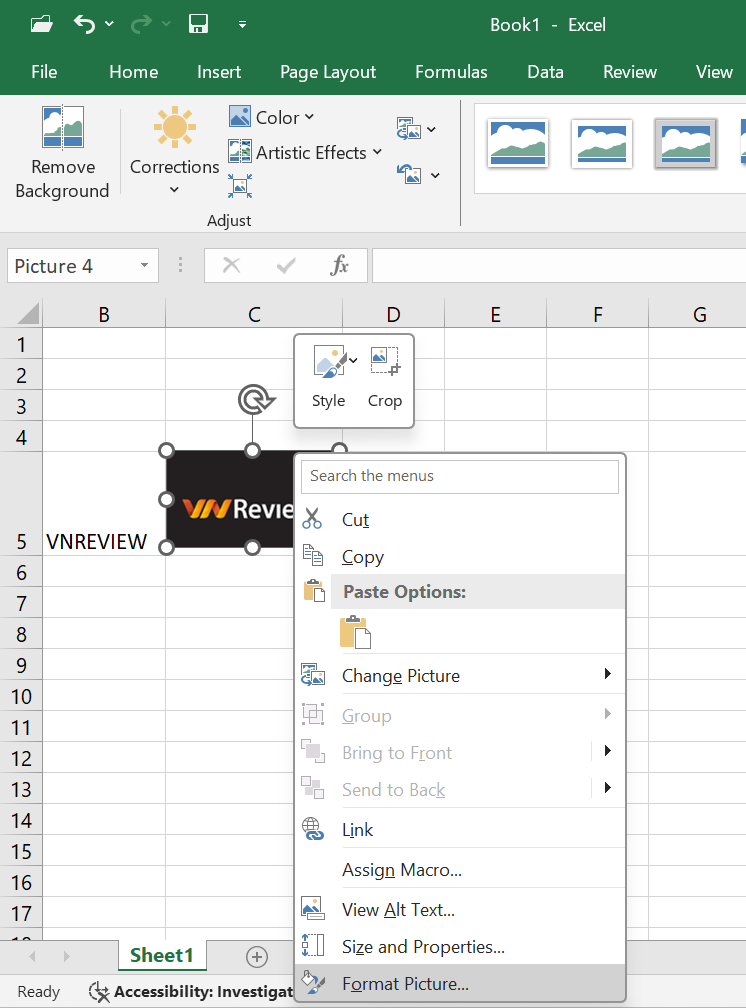This screenshot has height=1008, width=746.
Task: Click the Undo arrow icon
Action: (85, 24)
